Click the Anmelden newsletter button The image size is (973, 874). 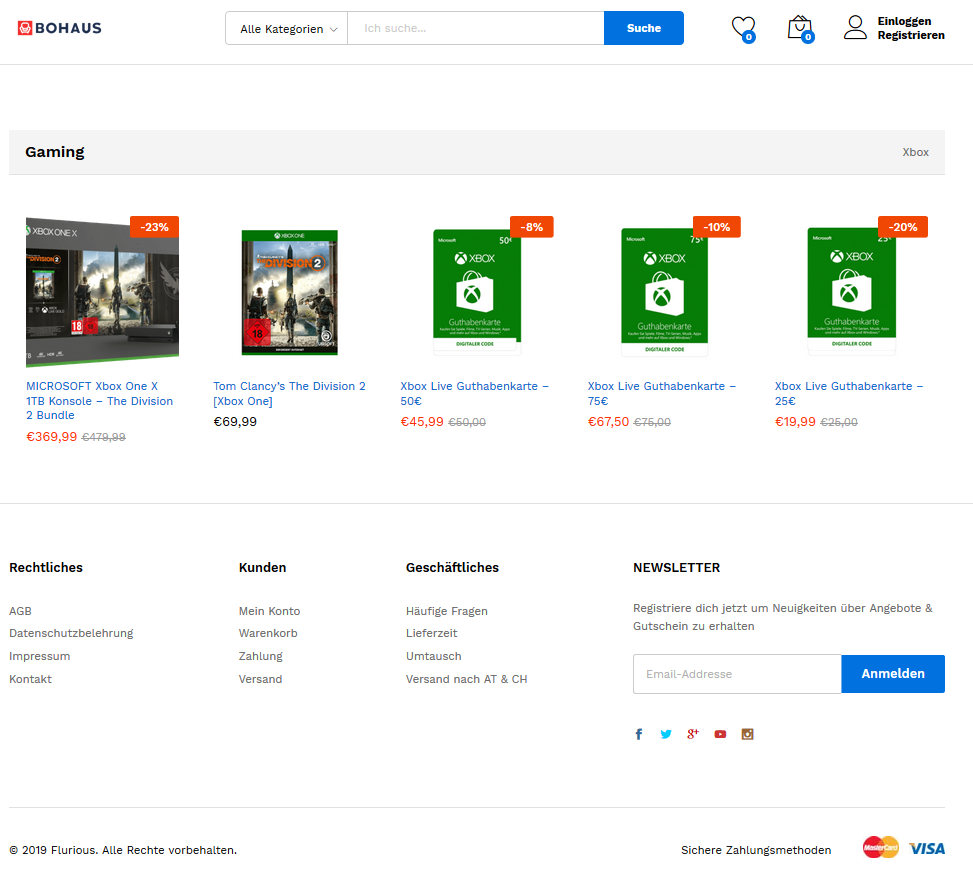(x=893, y=674)
